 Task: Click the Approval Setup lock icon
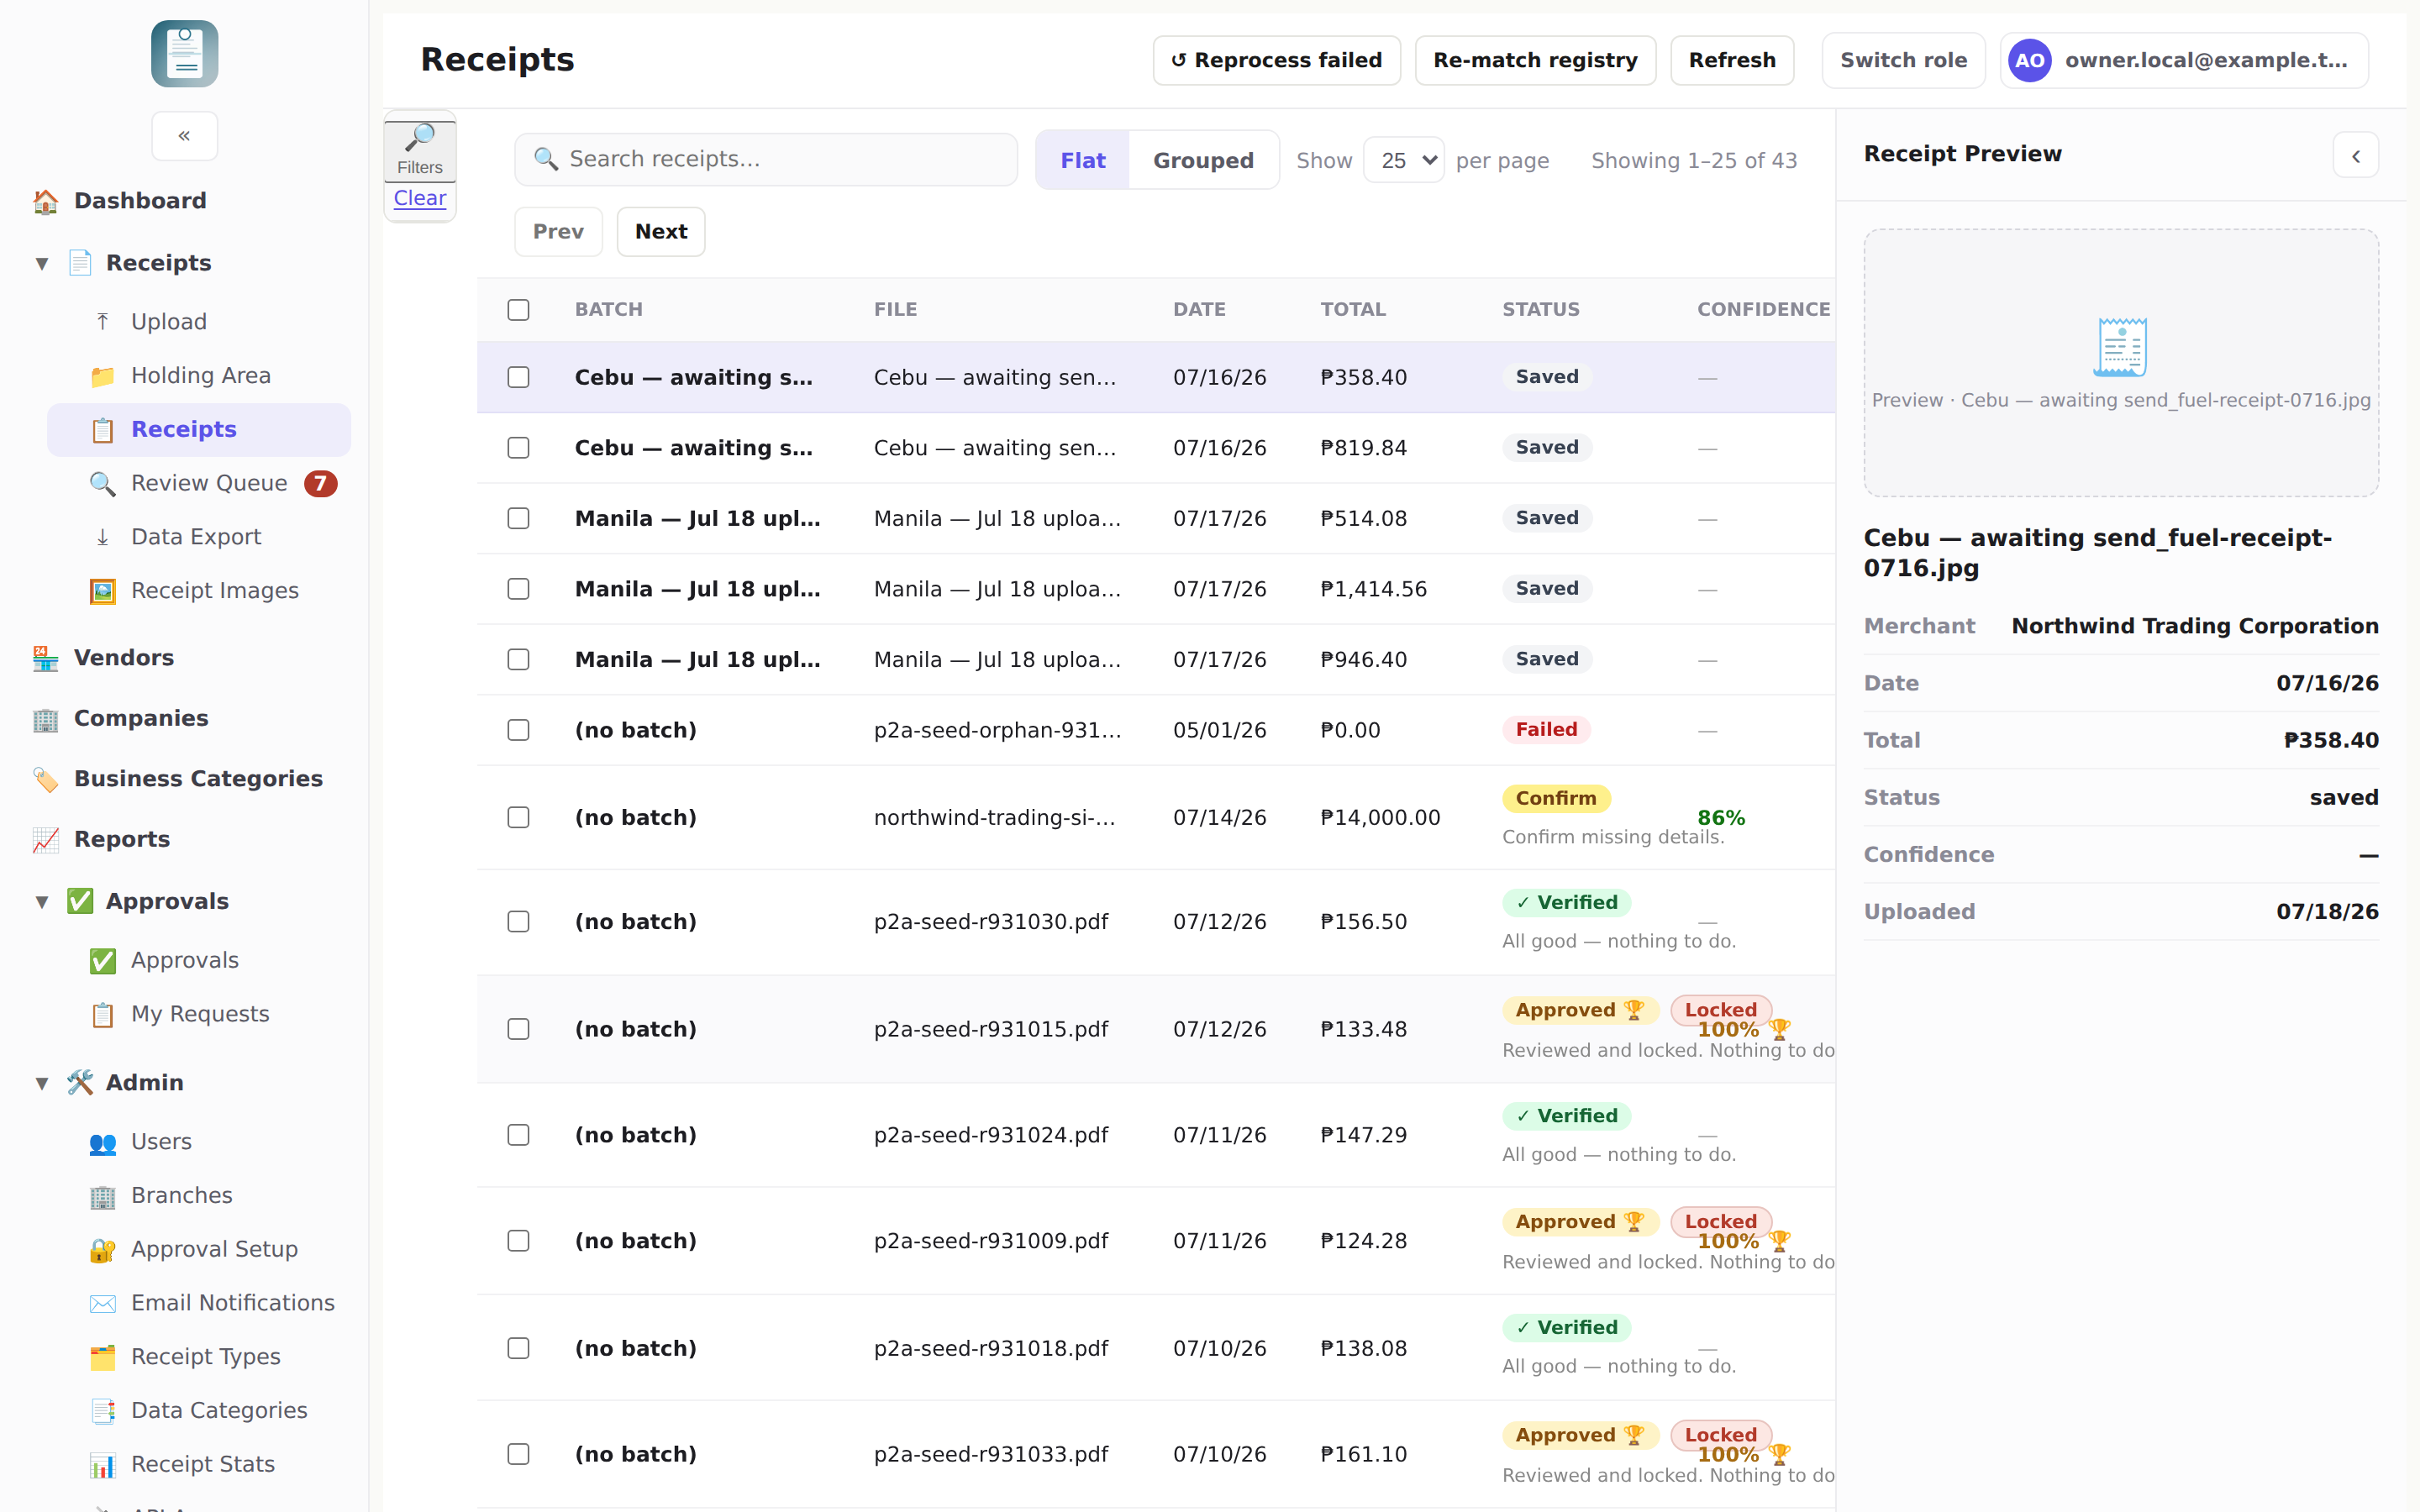pos(102,1250)
